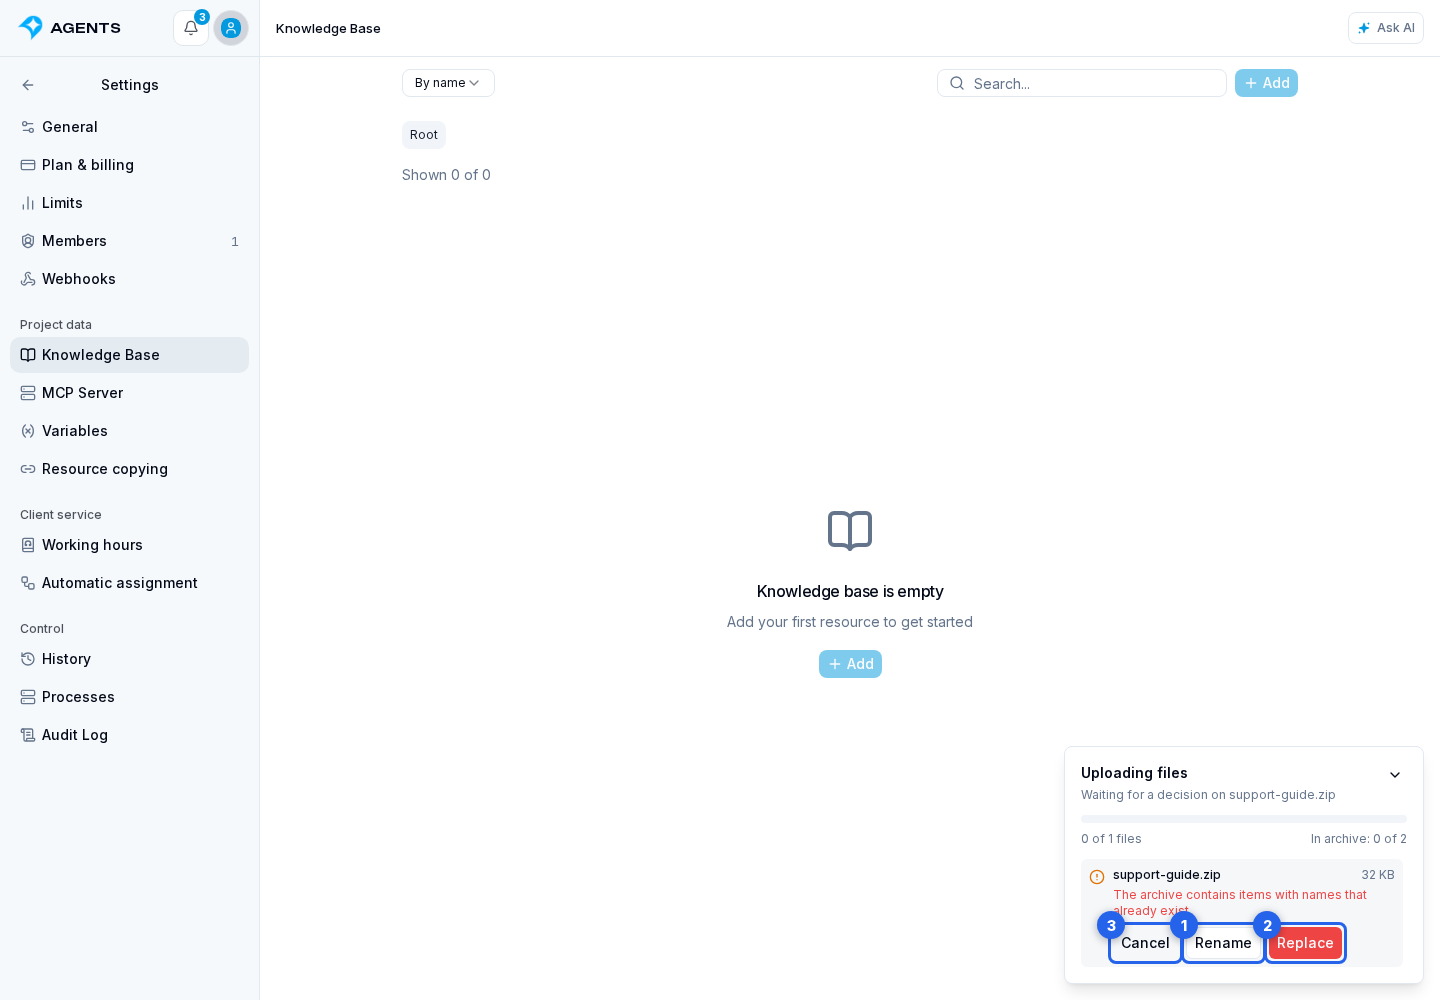Screen dimensions: 1440x1000
Task: Collapse the Uploading files panel
Action: pyautogui.click(x=1395, y=775)
